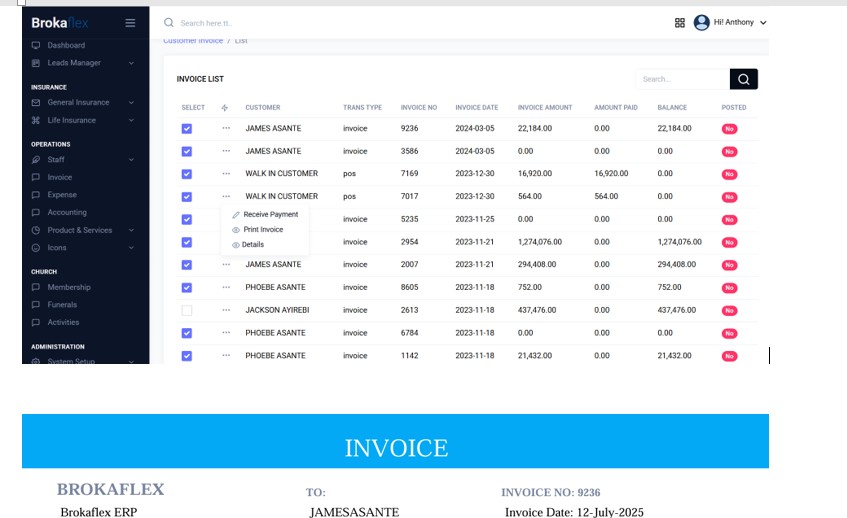Open the apps grid icon in header

(x=680, y=22)
